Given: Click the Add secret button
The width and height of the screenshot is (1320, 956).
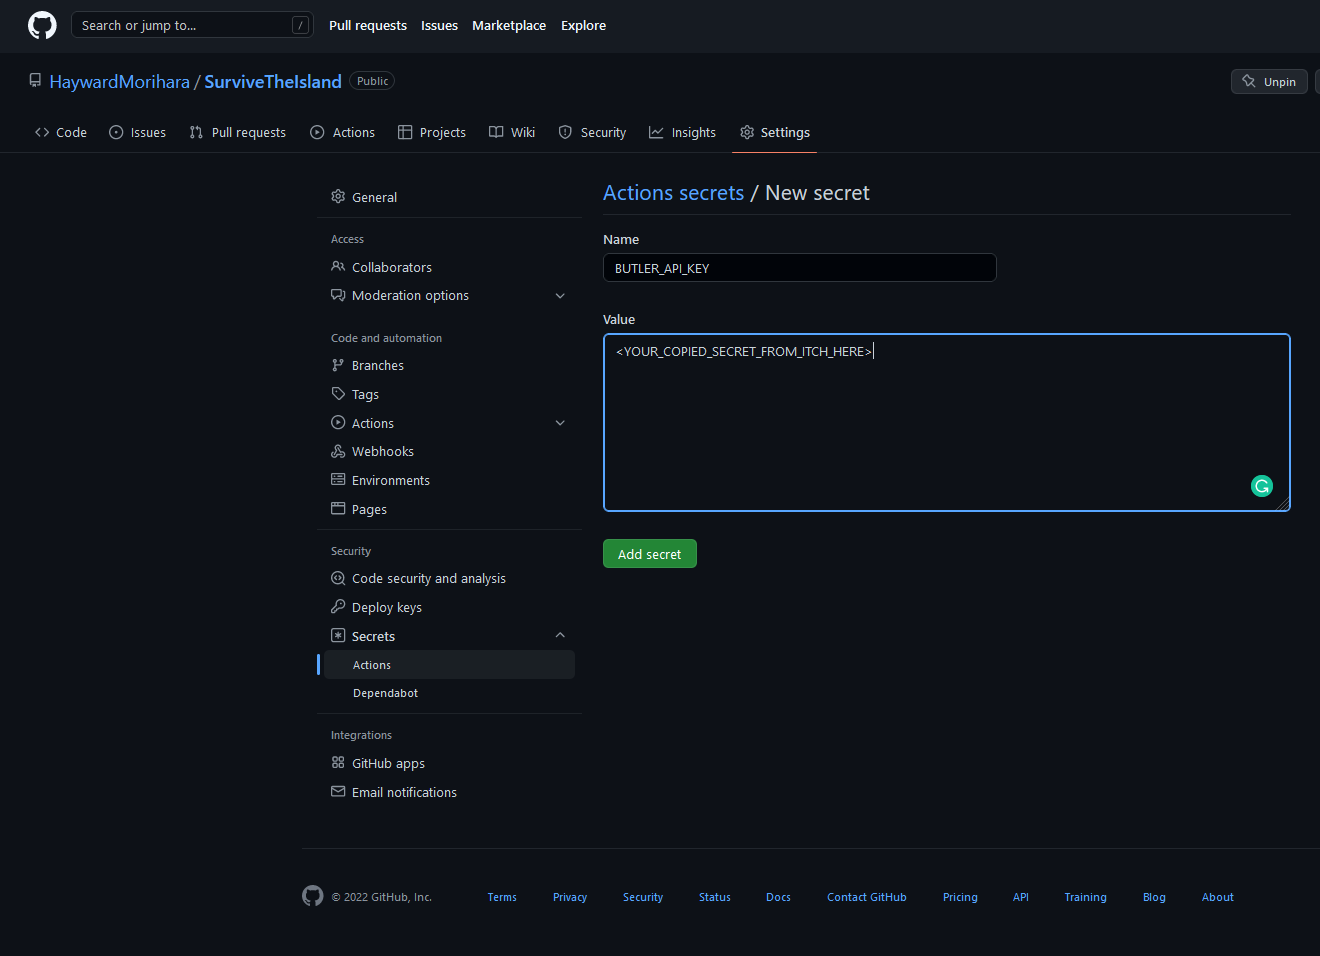Looking at the screenshot, I should (650, 554).
